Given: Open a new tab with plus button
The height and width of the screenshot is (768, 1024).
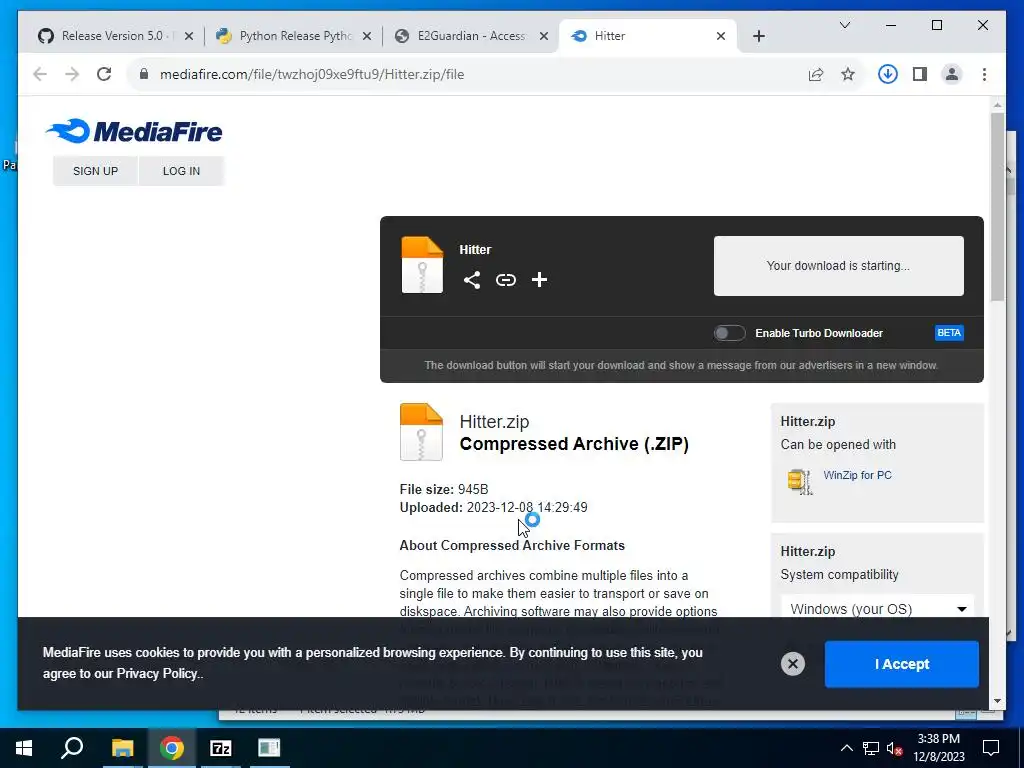Looking at the screenshot, I should pos(758,36).
